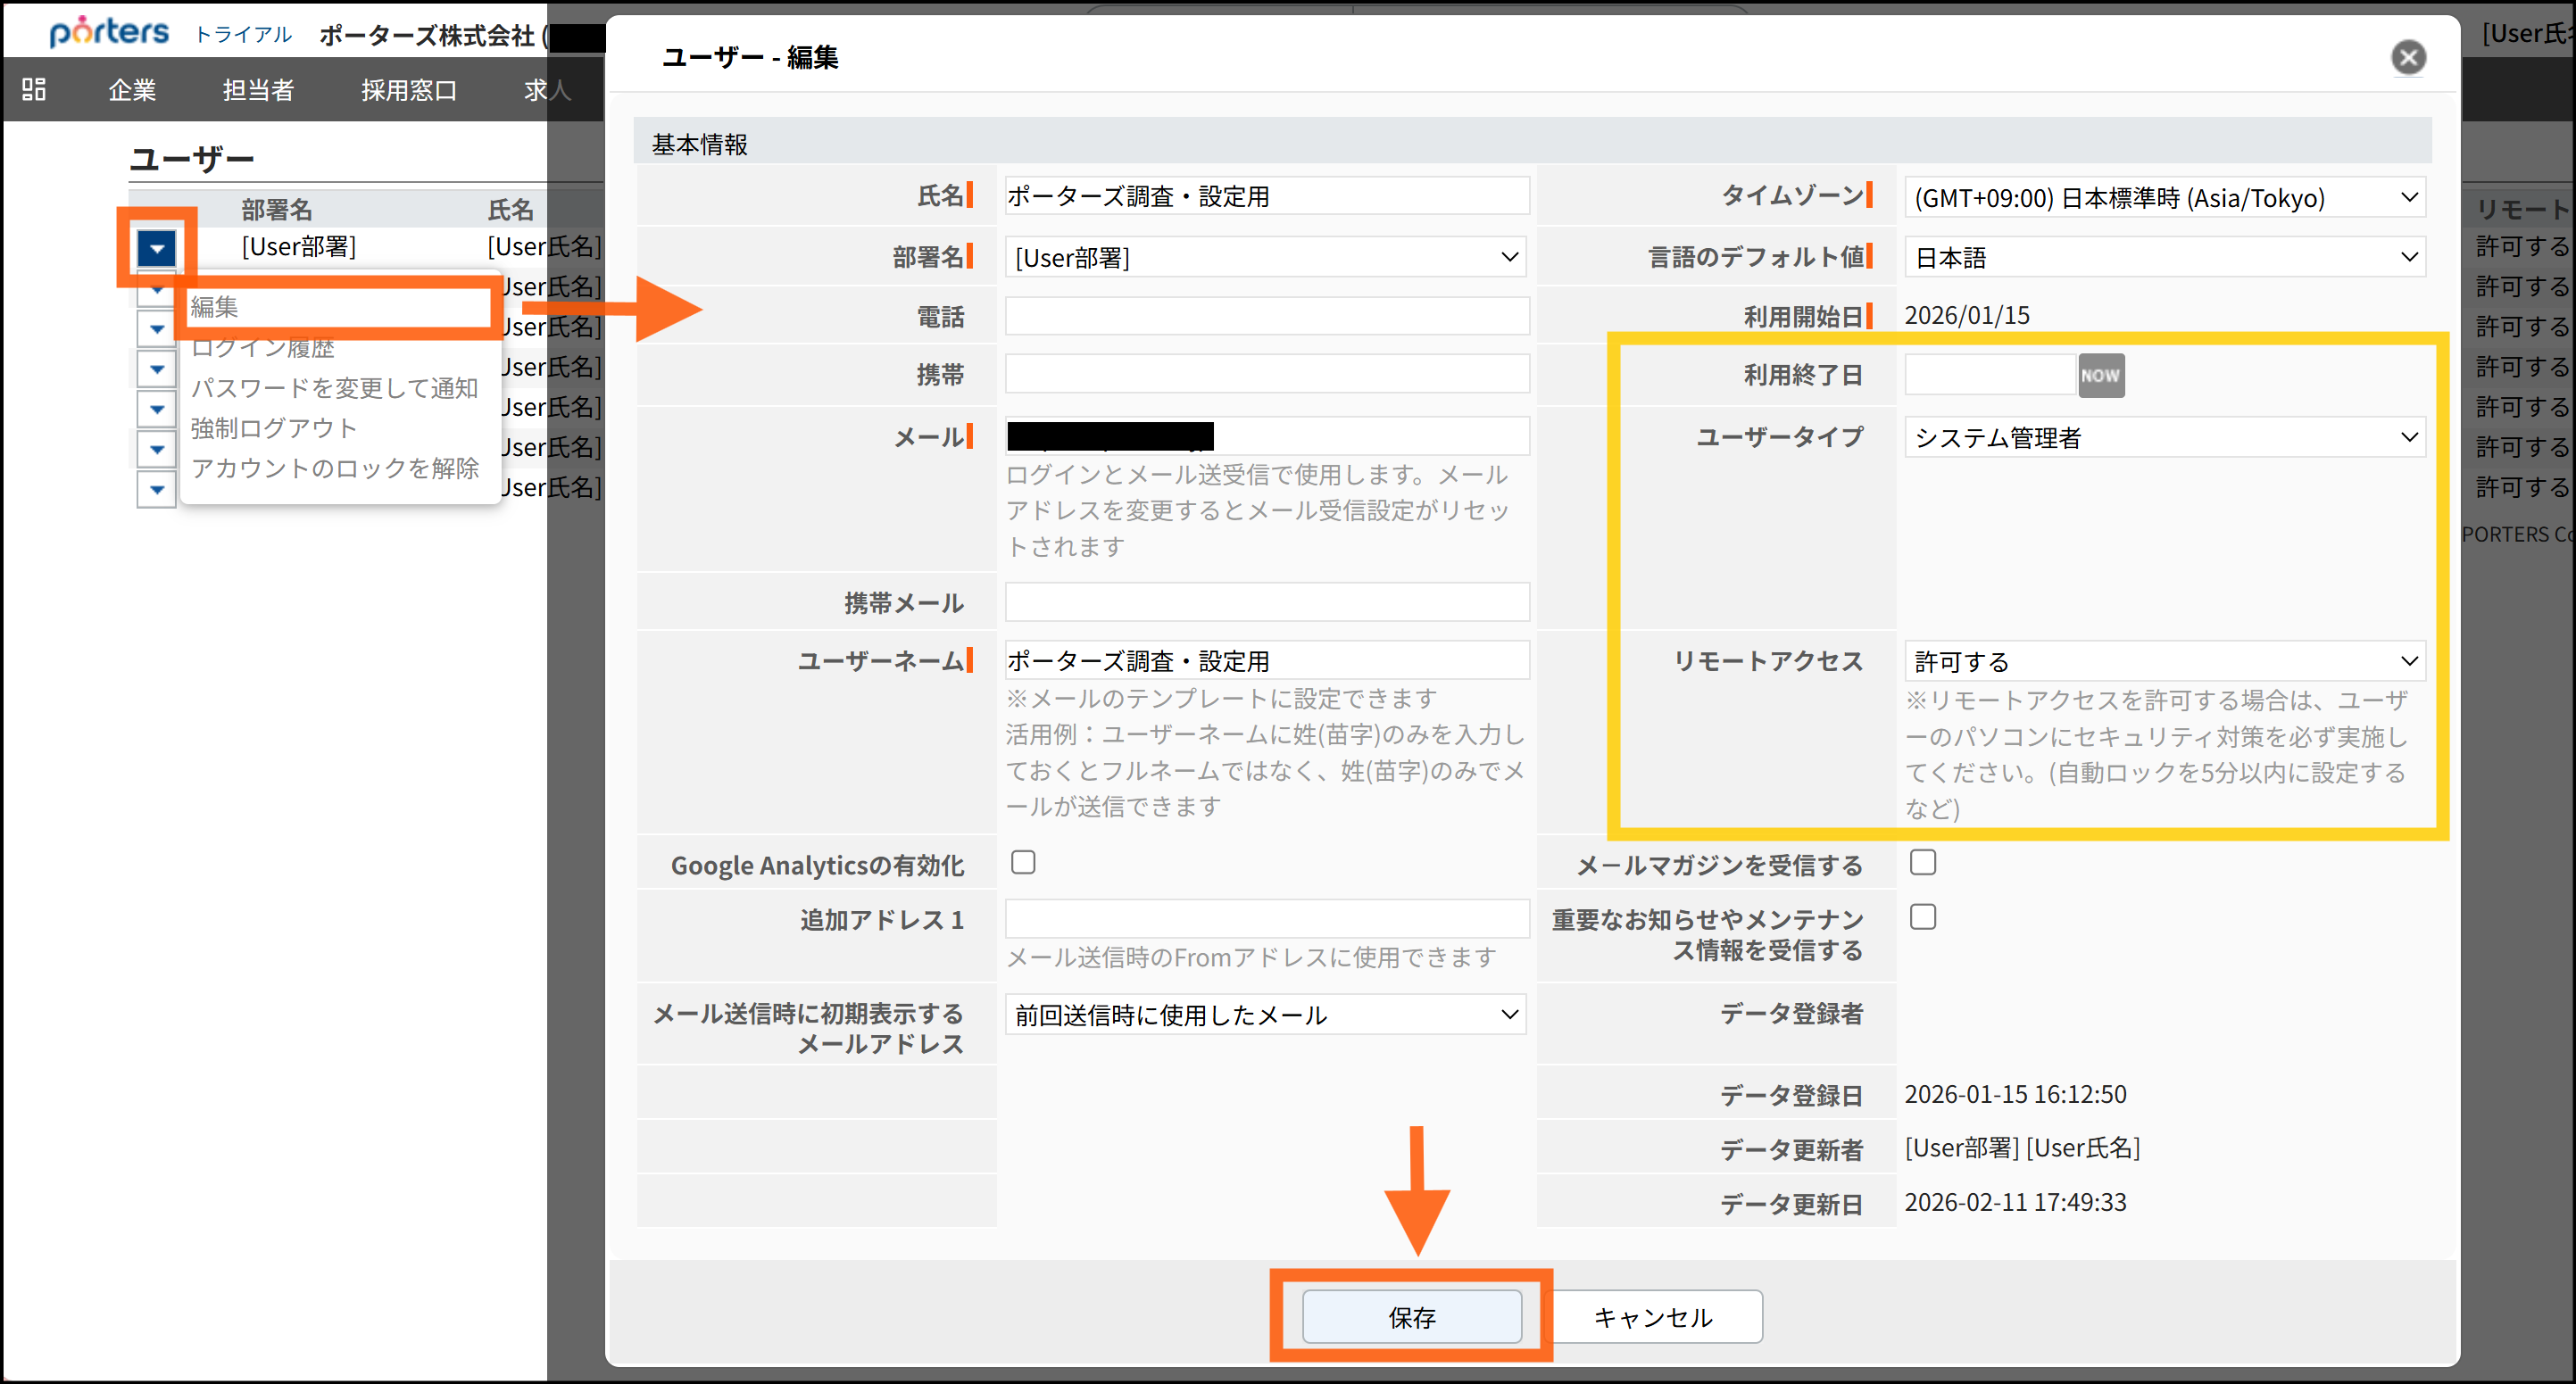This screenshot has height=1384, width=2576.
Task: Click the トライアル link in header
Action: click(x=243, y=34)
